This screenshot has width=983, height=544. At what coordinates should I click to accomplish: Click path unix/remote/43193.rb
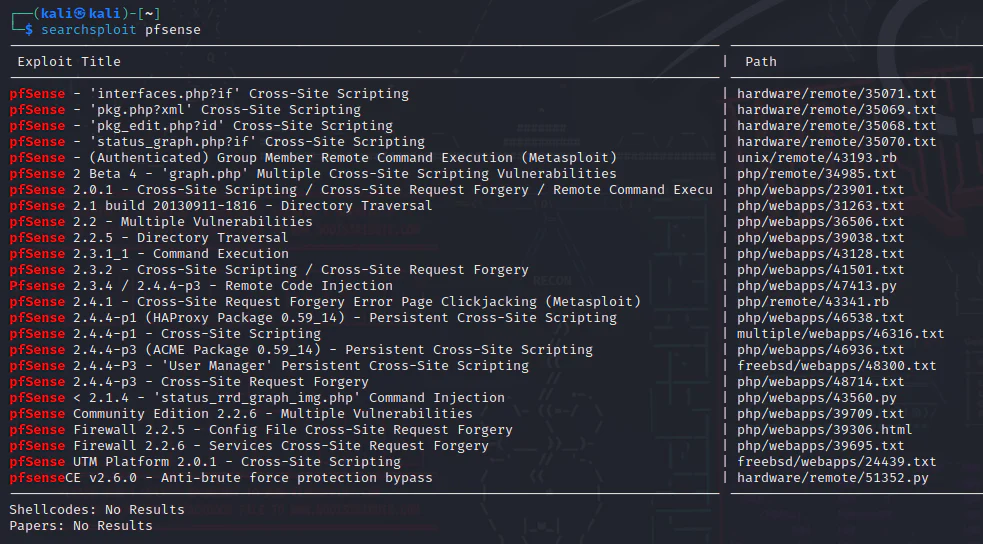[816, 157]
